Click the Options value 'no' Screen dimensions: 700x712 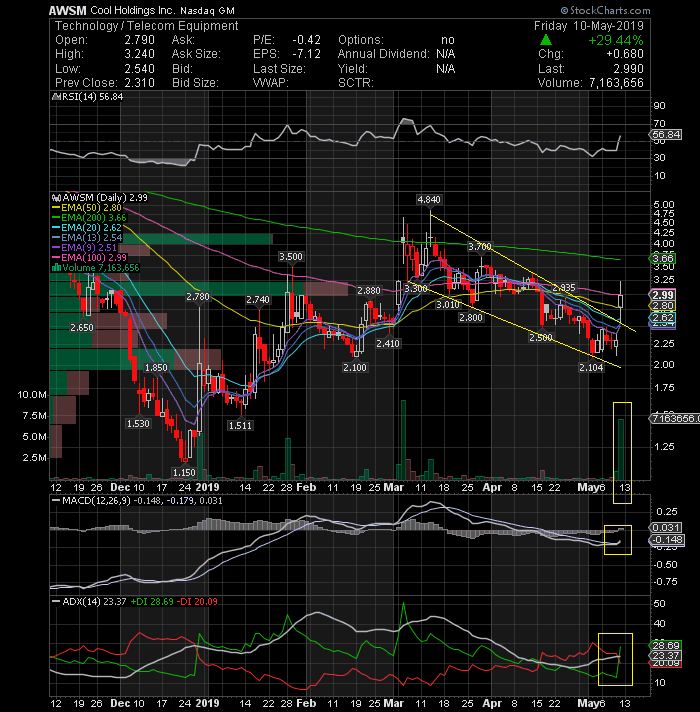pyautogui.click(x=448, y=40)
